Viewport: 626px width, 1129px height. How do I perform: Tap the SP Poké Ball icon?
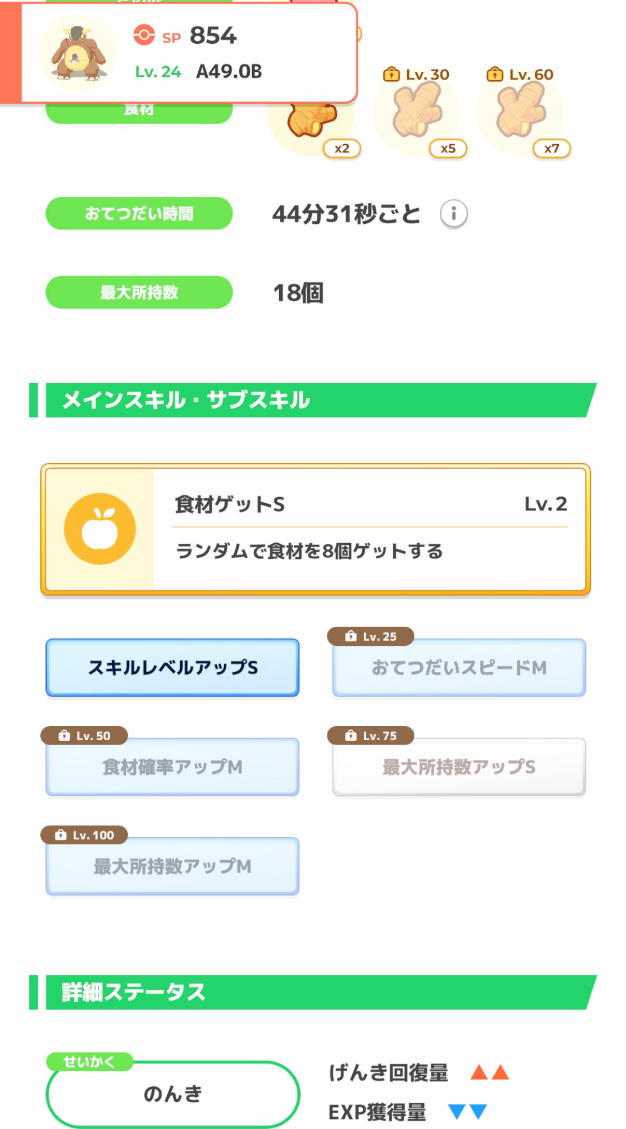pos(144,36)
